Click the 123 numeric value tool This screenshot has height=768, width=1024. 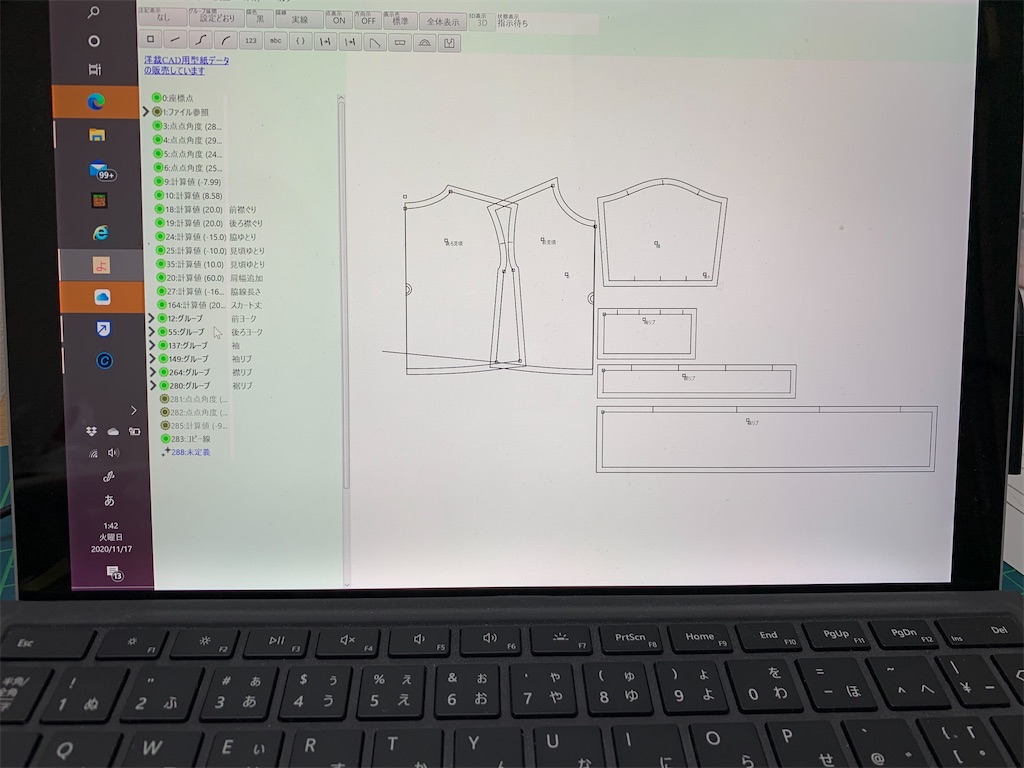251,40
